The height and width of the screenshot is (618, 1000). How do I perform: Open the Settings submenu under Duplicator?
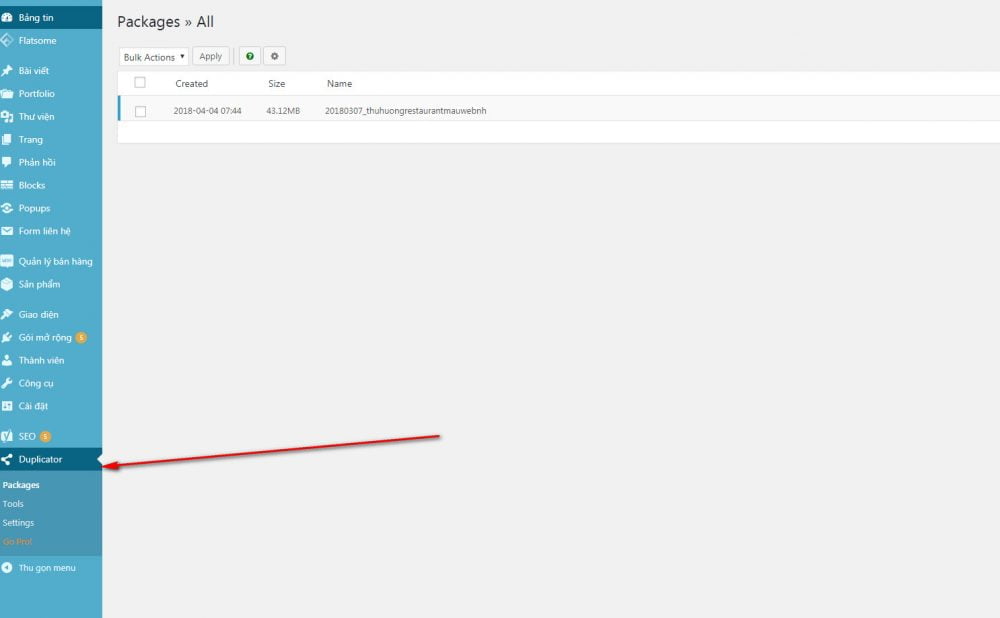coord(18,523)
